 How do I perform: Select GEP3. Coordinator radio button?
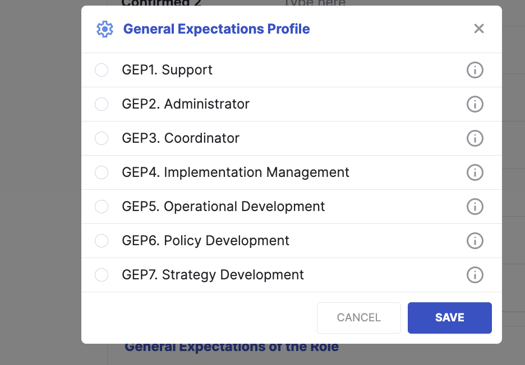pyautogui.click(x=101, y=138)
